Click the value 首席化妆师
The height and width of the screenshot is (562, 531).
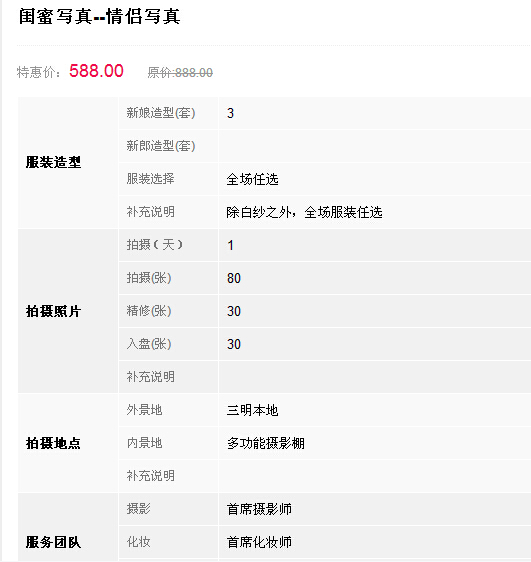259,542
